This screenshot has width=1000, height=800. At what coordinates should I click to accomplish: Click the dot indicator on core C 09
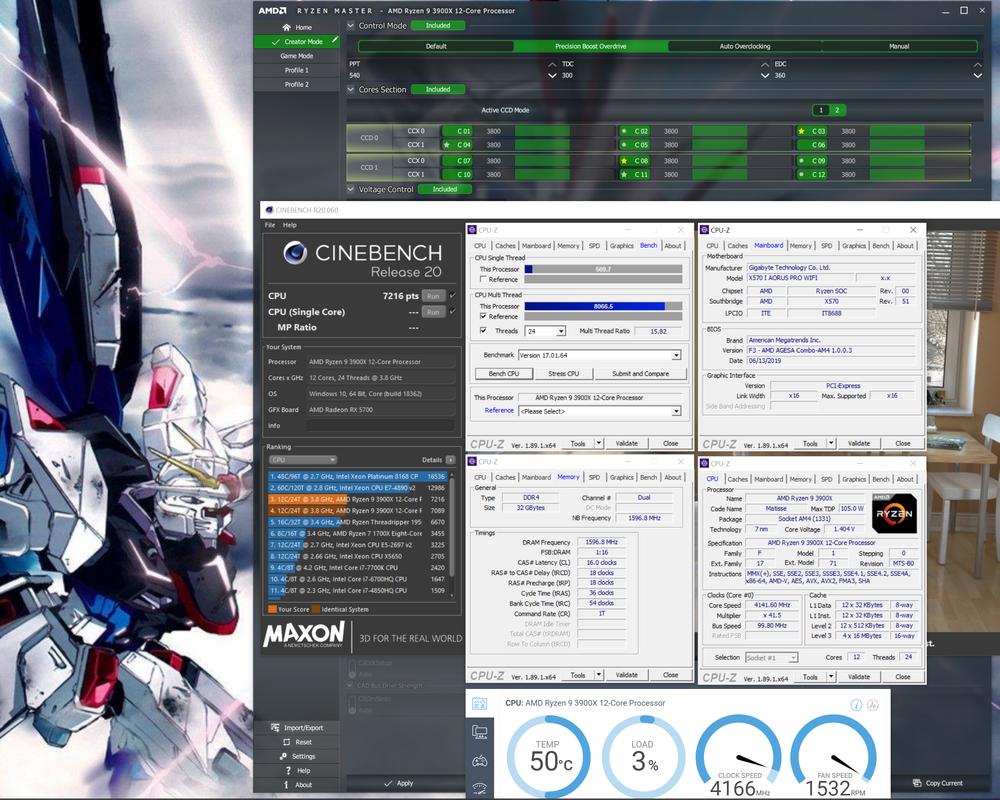(801, 161)
